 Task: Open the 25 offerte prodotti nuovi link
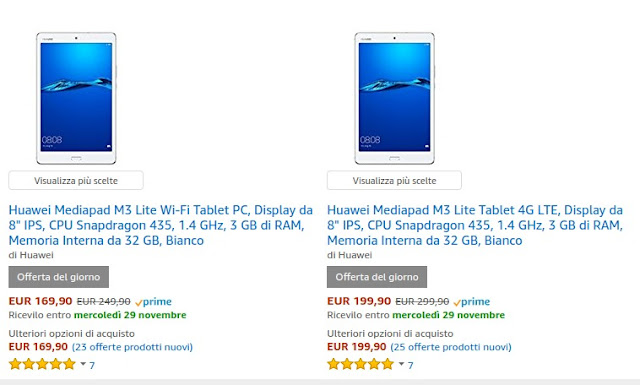451,347
